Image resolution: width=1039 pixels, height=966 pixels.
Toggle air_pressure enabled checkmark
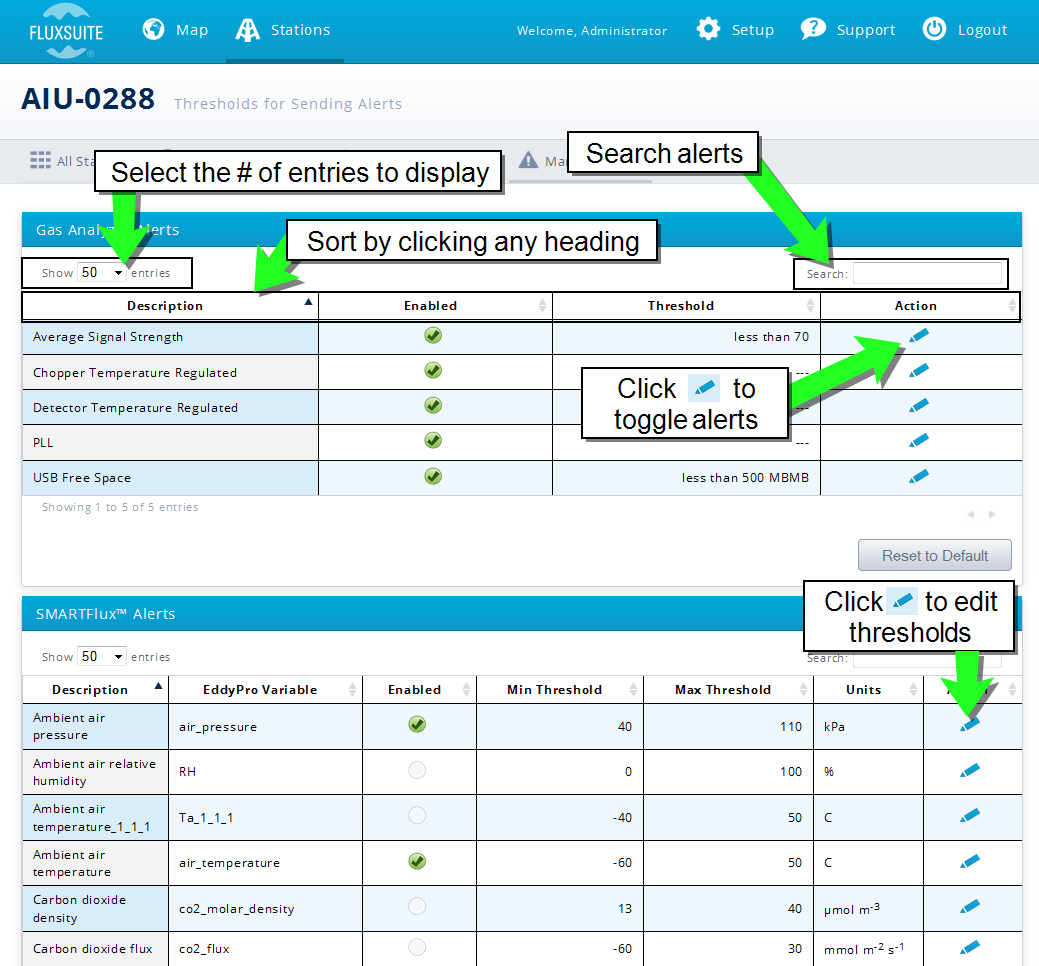[417, 724]
